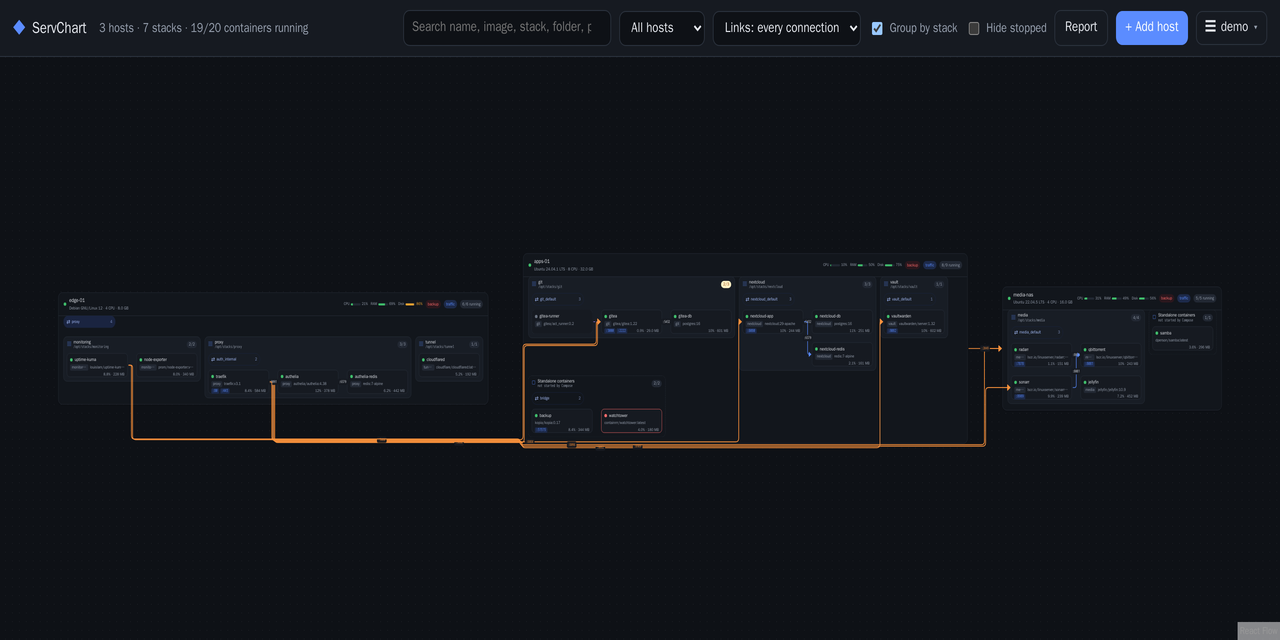The width and height of the screenshot is (1280, 640).
Task: Select the proxy network chip on edge-01
Action: (89, 322)
